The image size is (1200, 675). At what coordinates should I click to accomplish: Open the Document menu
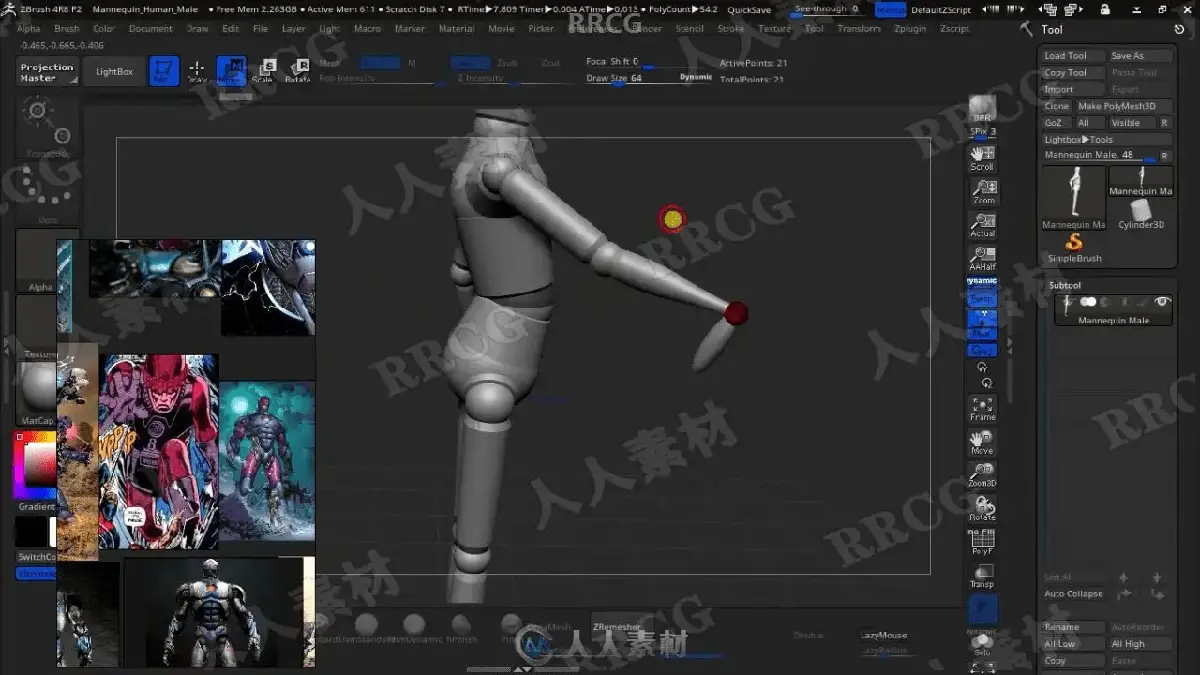coord(151,29)
